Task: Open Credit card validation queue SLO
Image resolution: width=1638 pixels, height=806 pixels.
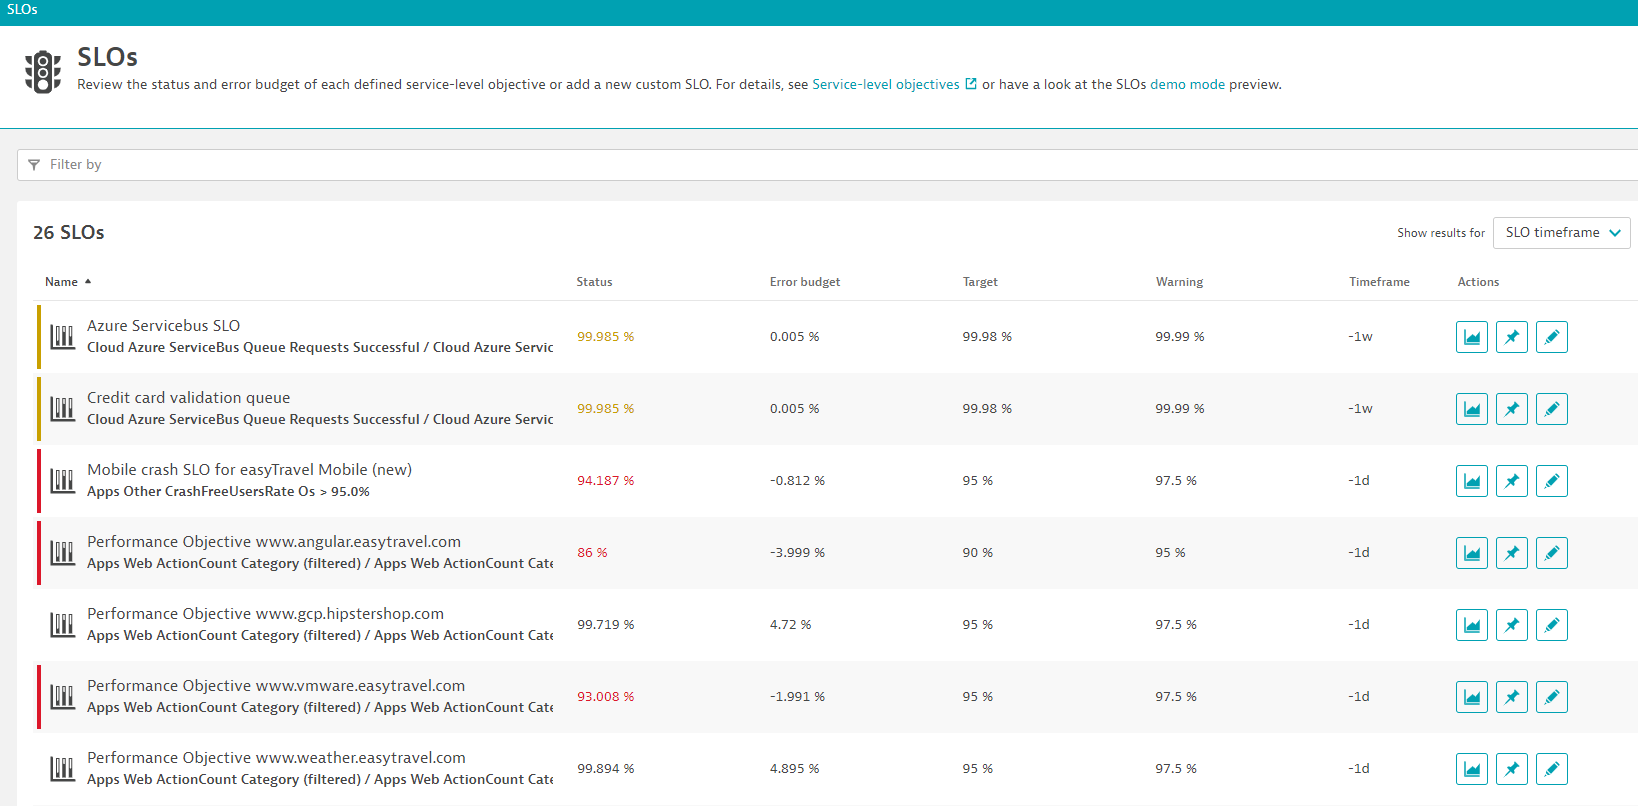Action: tap(188, 398)
